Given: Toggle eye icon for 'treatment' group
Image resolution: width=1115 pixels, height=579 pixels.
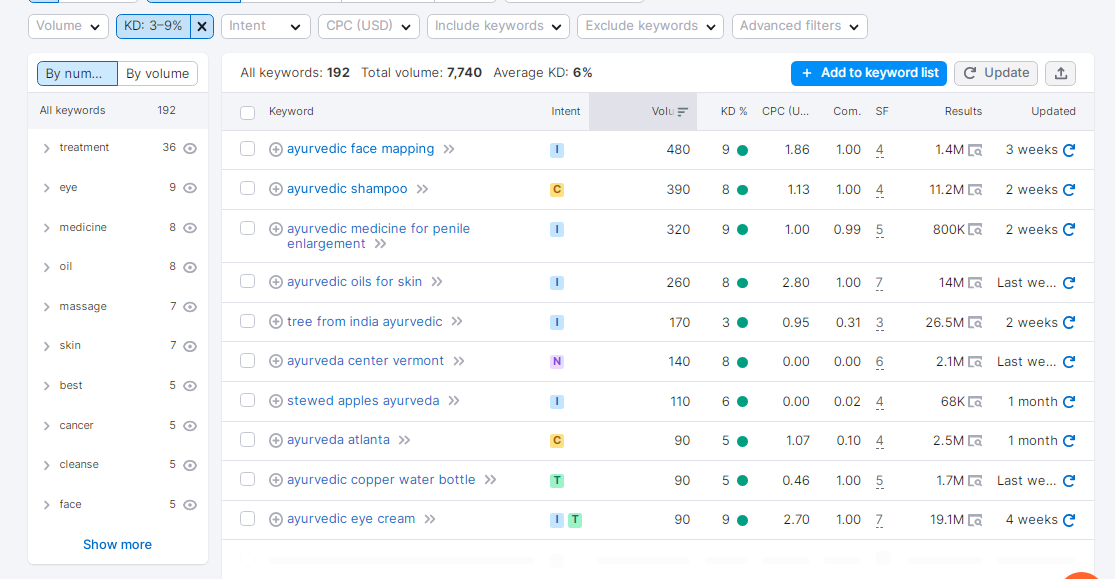Looking at the screenshot, I should pyautogui.click(x=190, y=149).
